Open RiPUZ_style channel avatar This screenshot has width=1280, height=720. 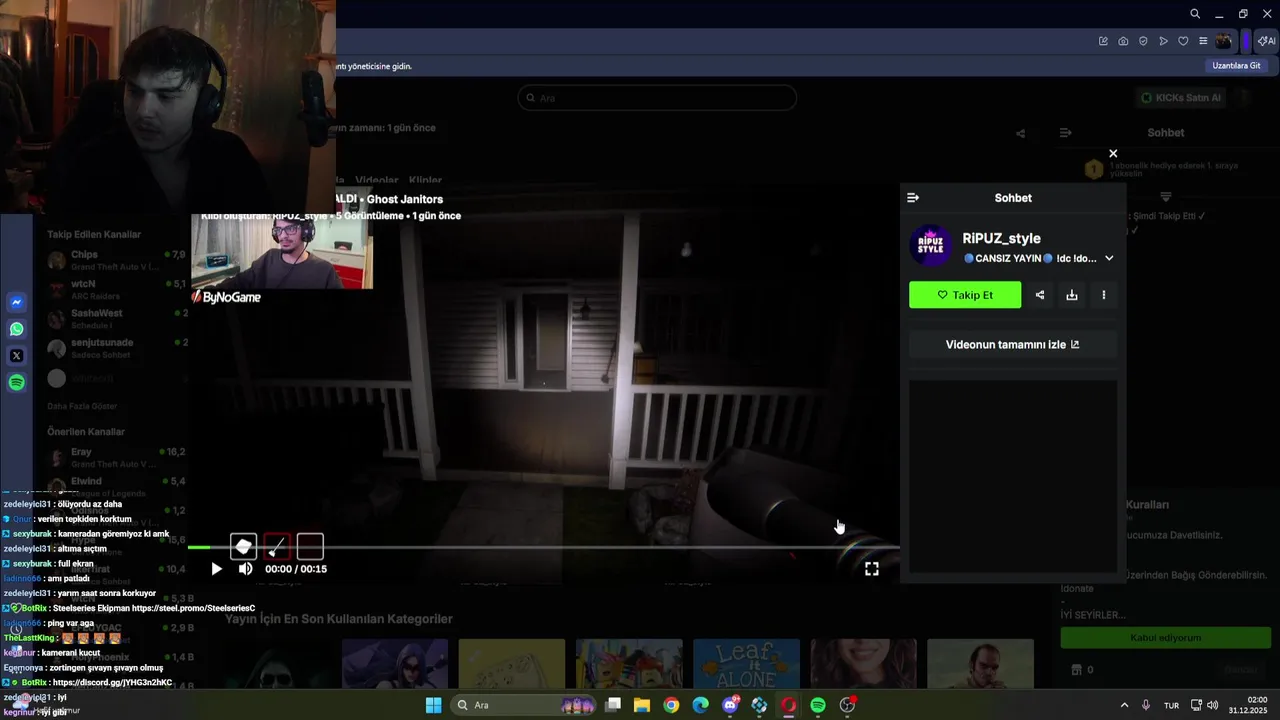931,246
